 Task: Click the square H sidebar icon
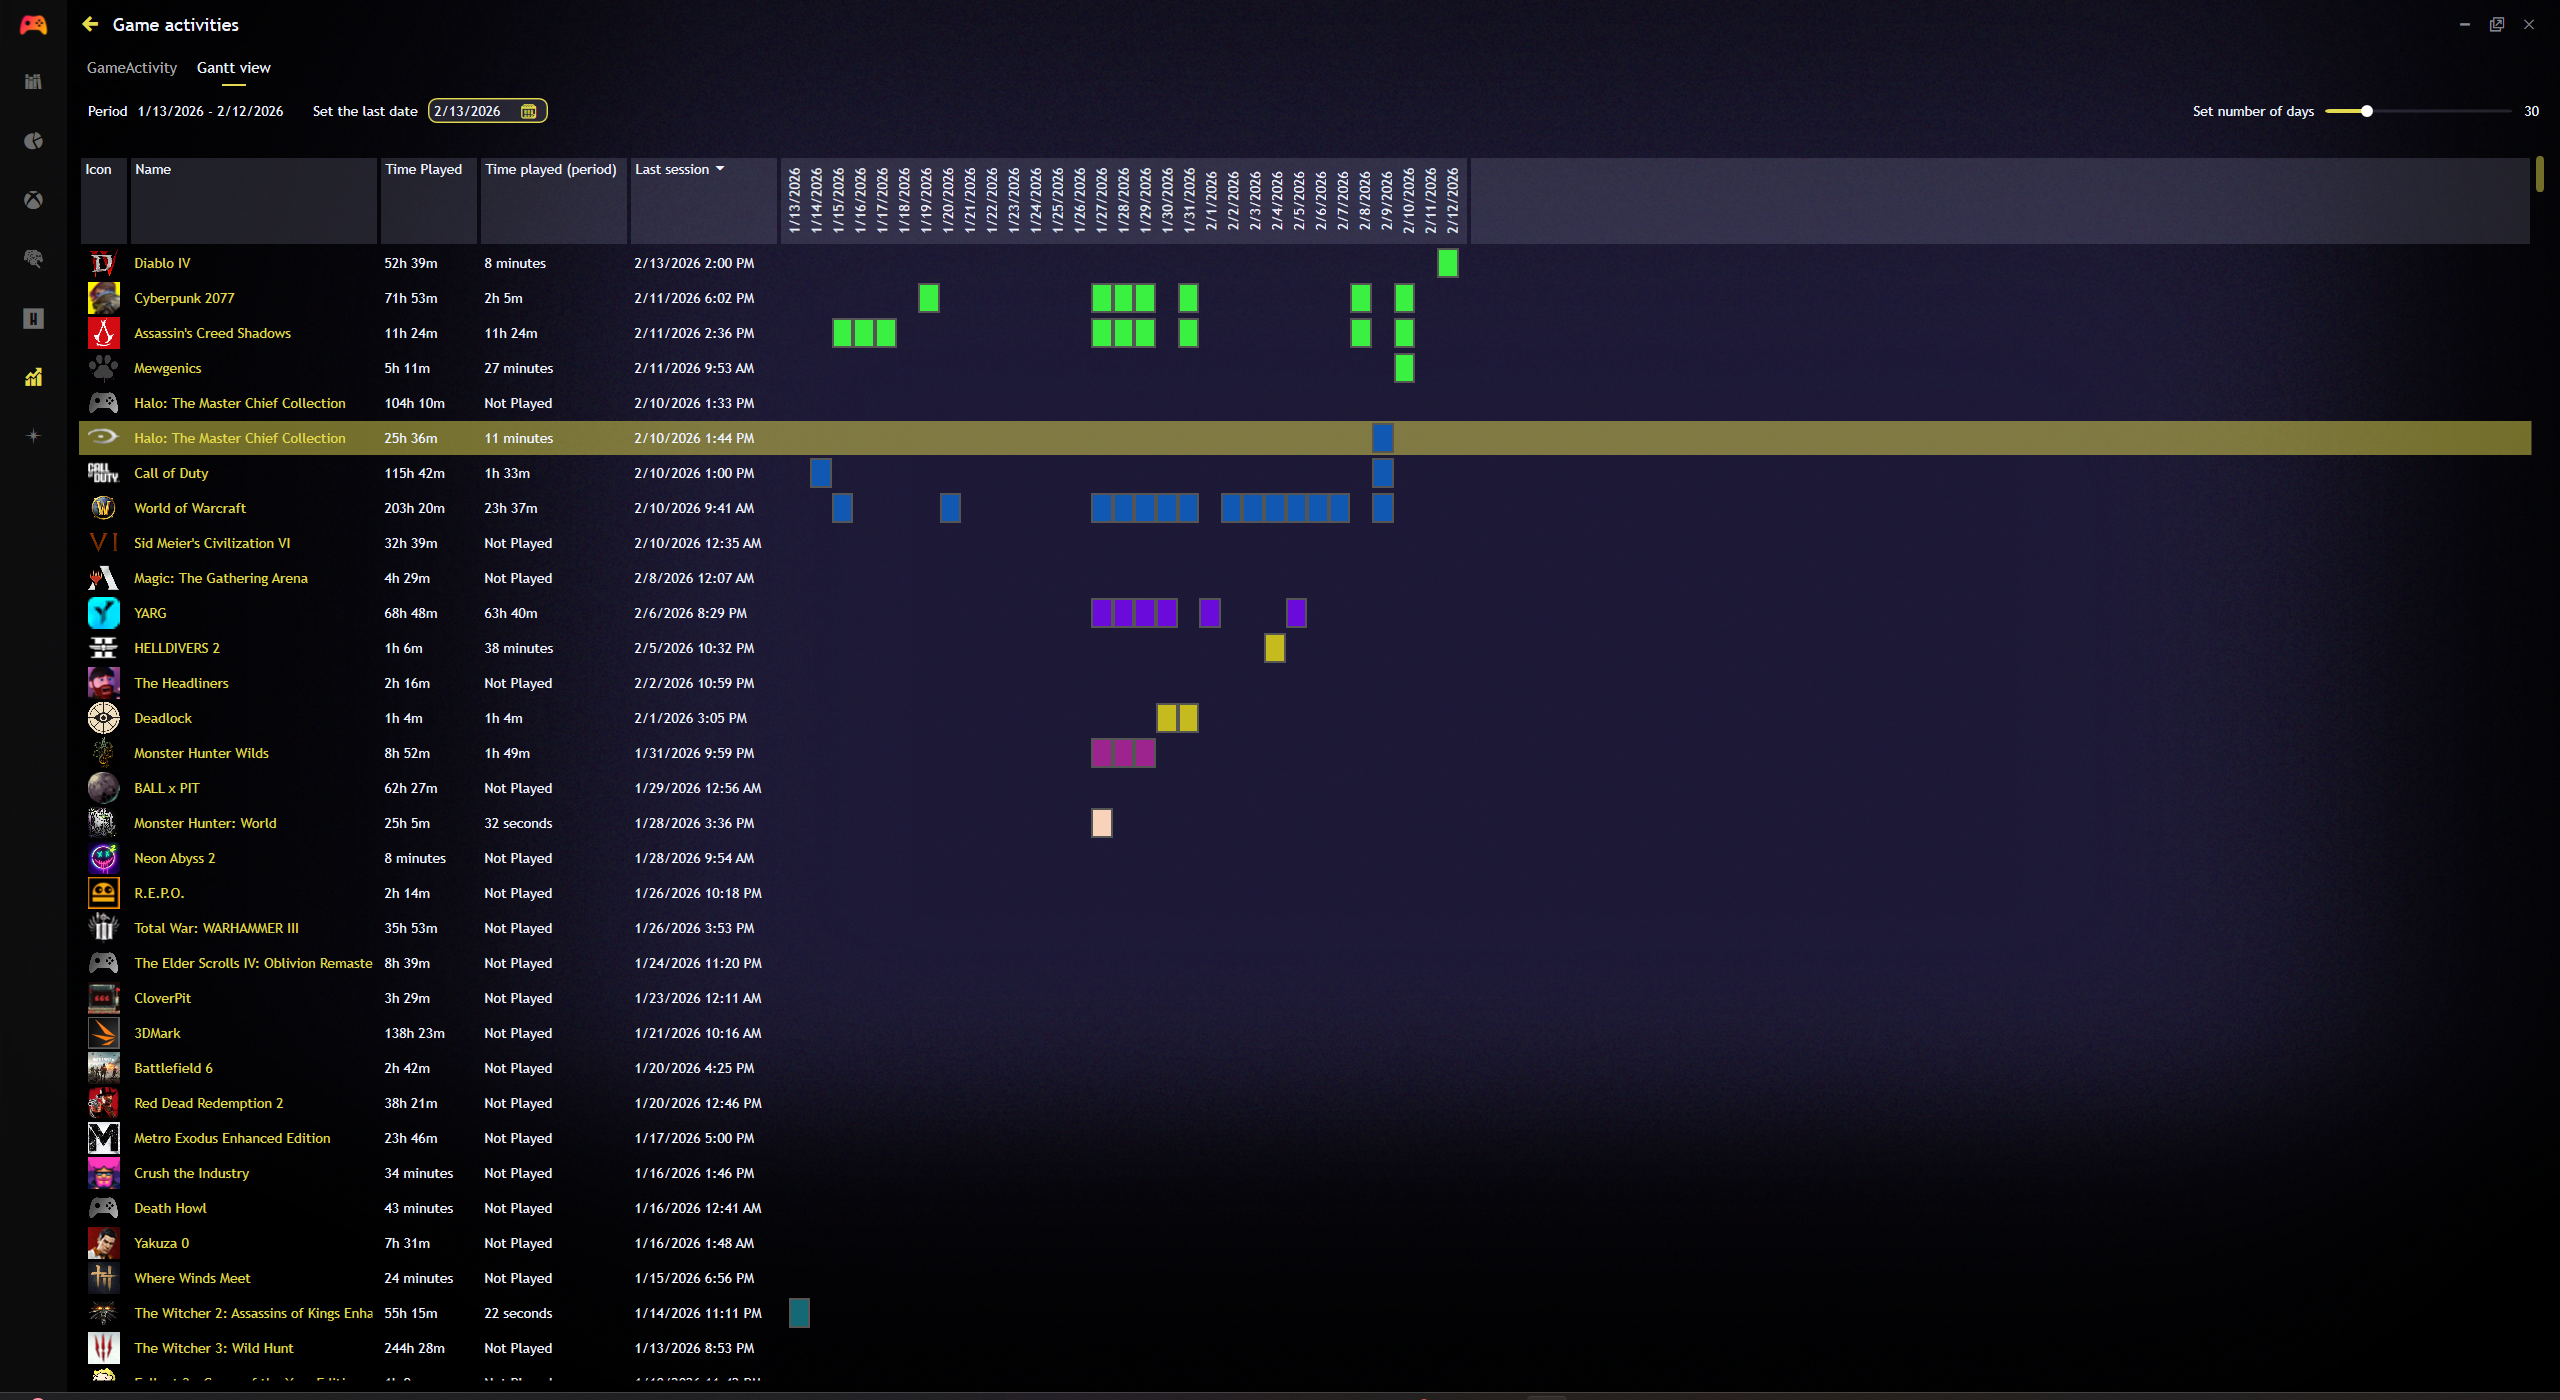(x=33, y=318)
